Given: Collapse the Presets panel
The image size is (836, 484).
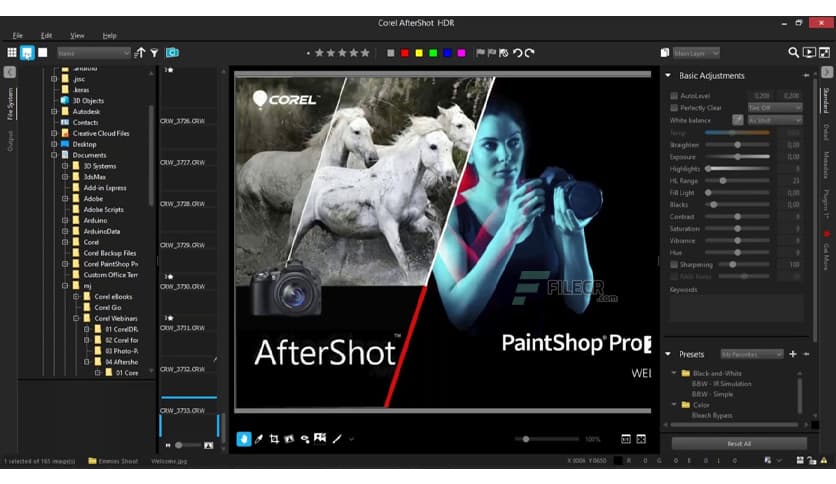Looking at the screenshot, I should click(x=668, y=354).
